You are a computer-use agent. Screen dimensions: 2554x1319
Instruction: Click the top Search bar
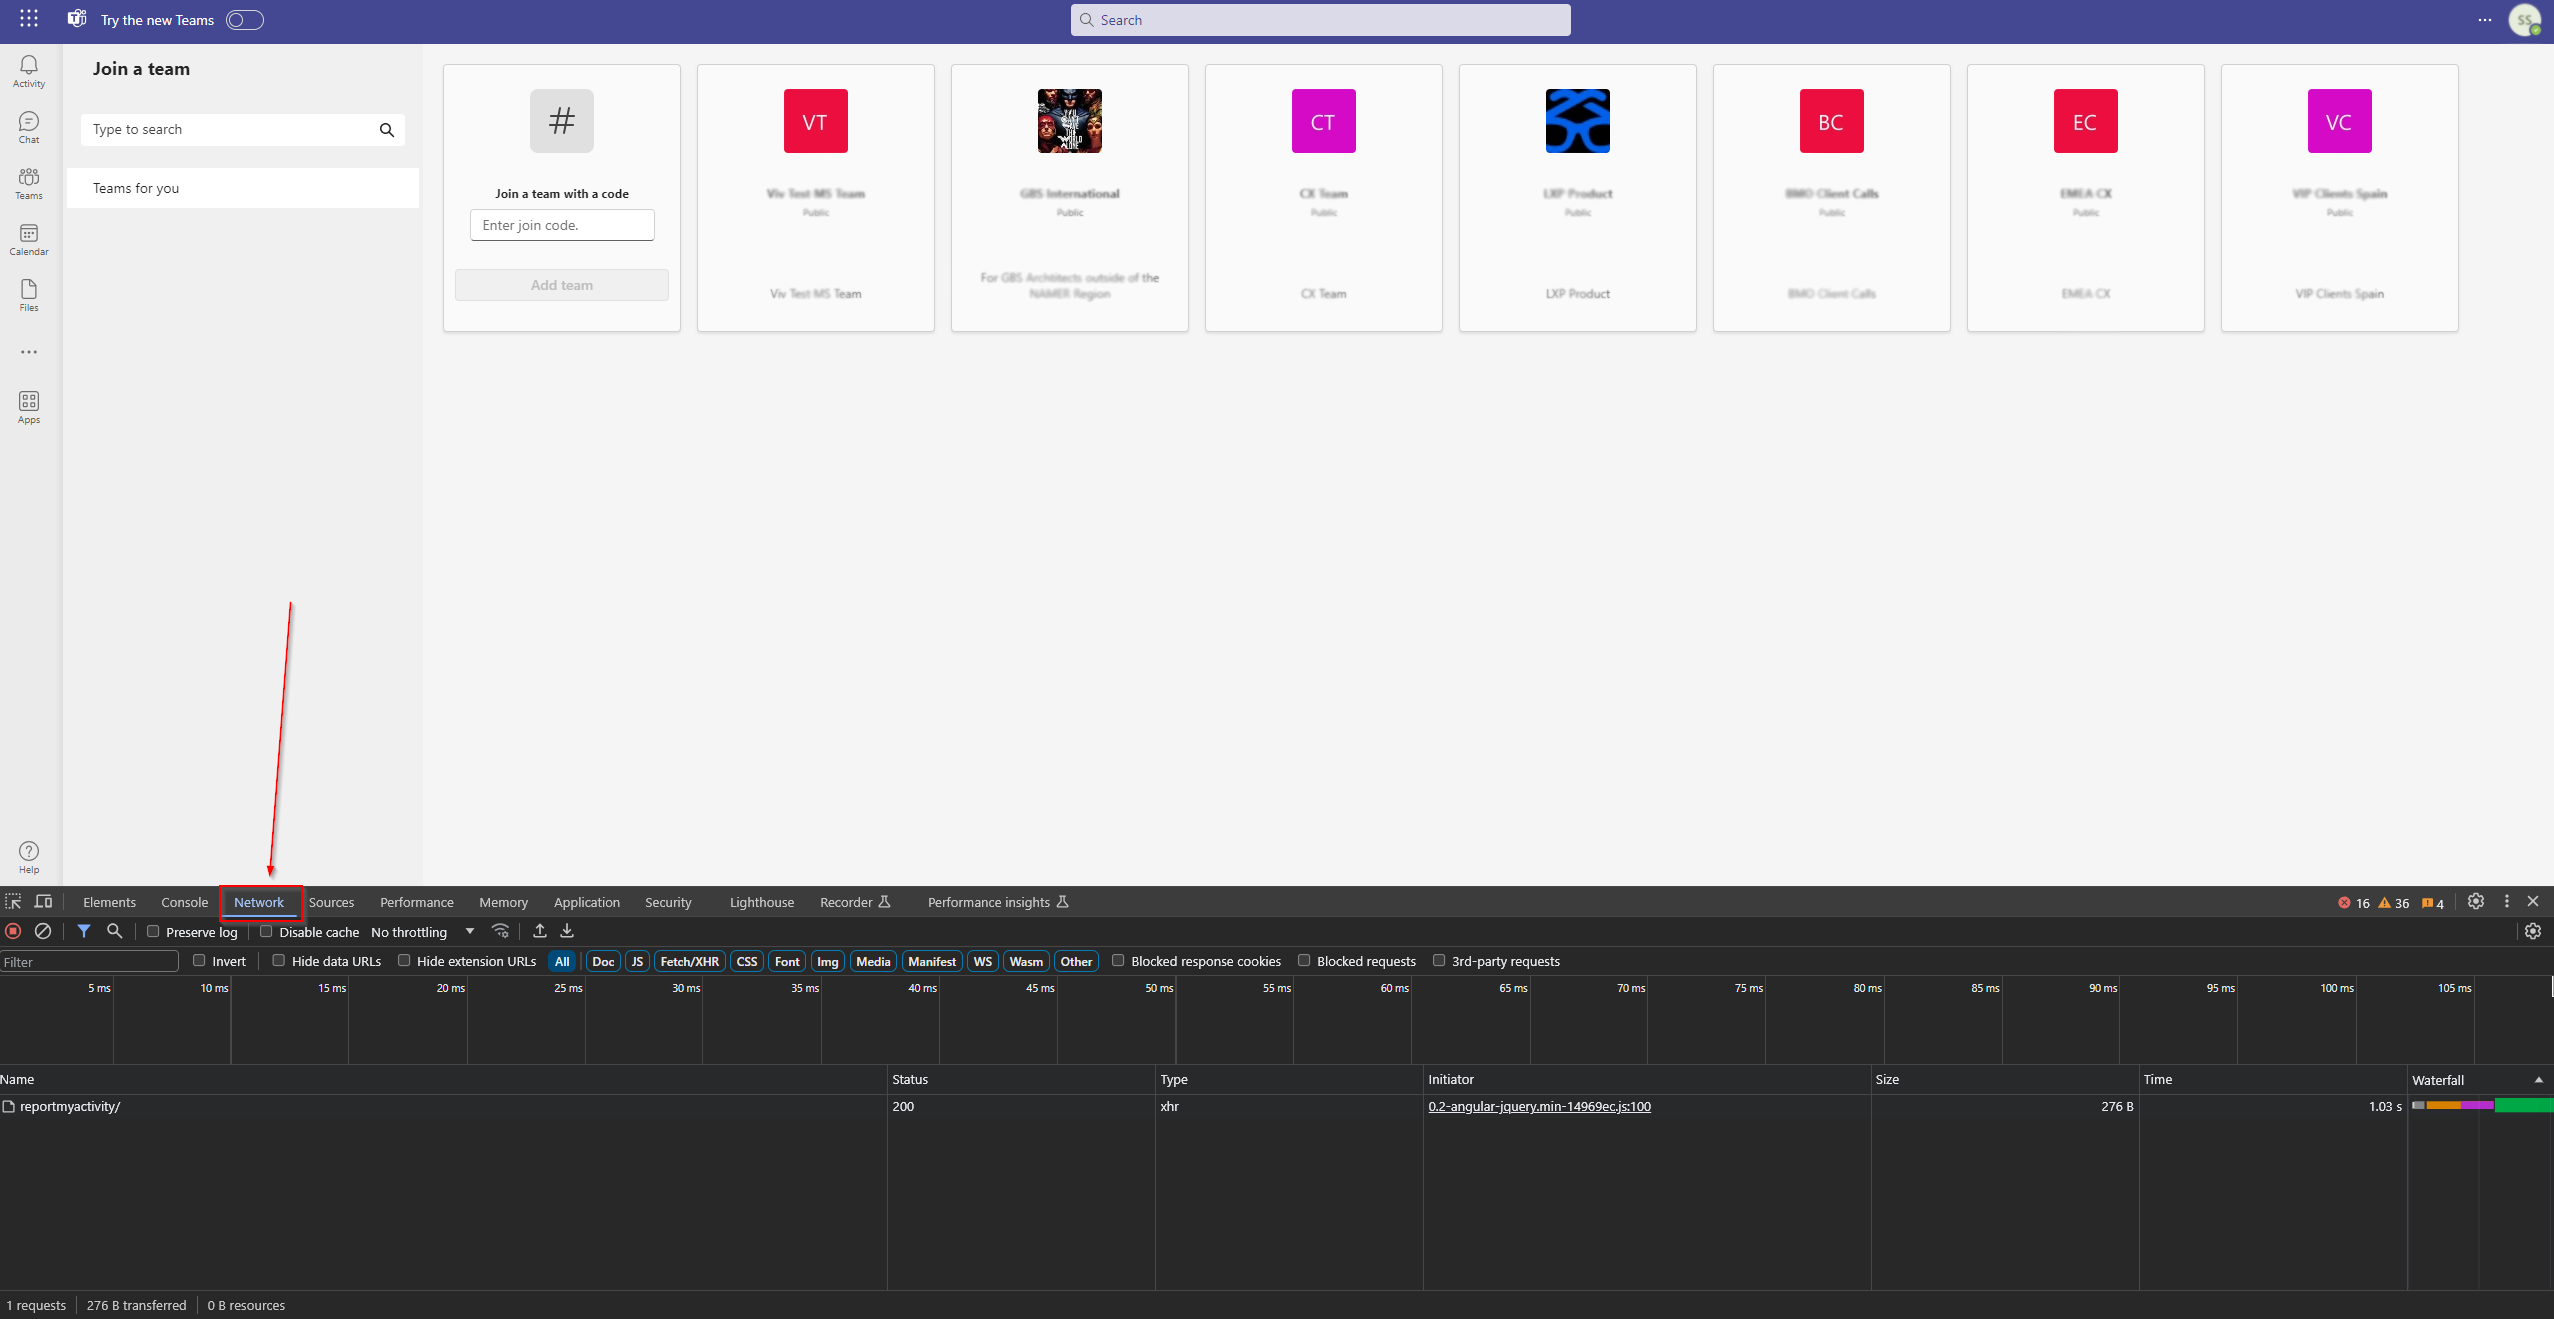tap(1320, 20)
